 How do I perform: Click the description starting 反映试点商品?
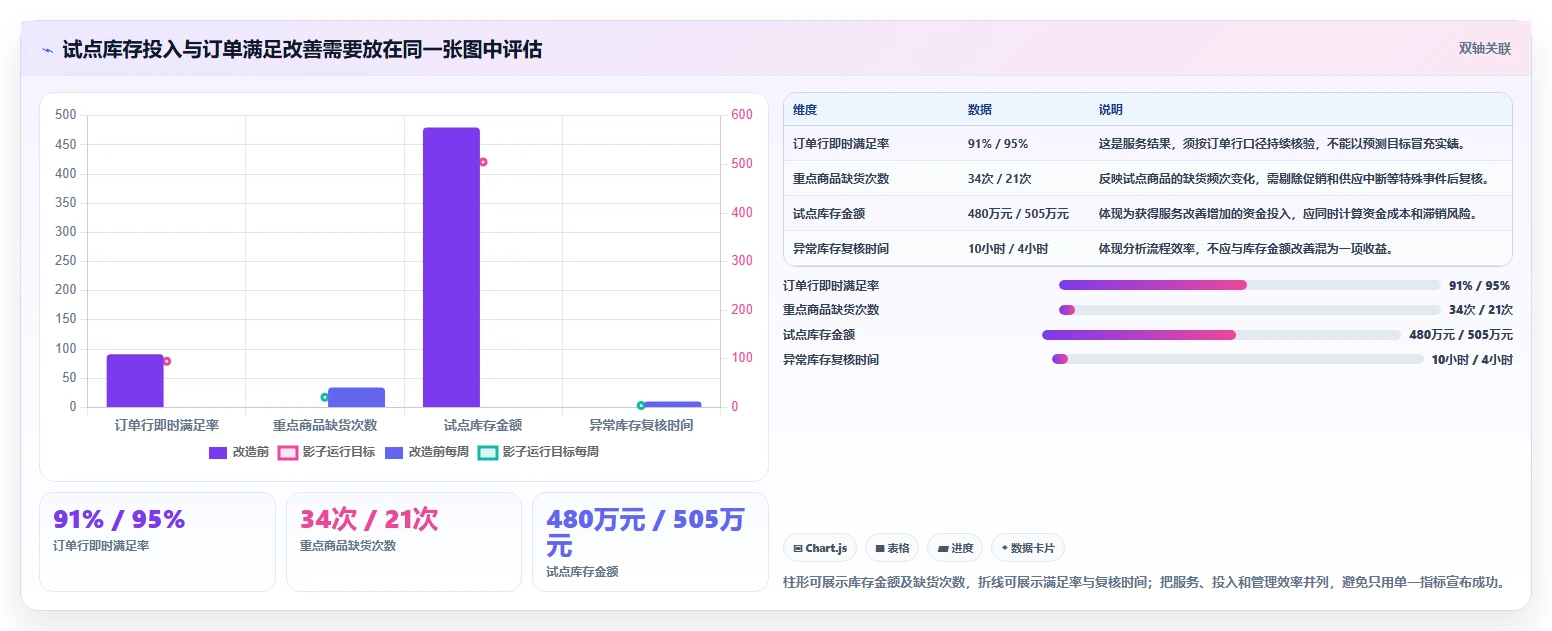click(1295, 179)
